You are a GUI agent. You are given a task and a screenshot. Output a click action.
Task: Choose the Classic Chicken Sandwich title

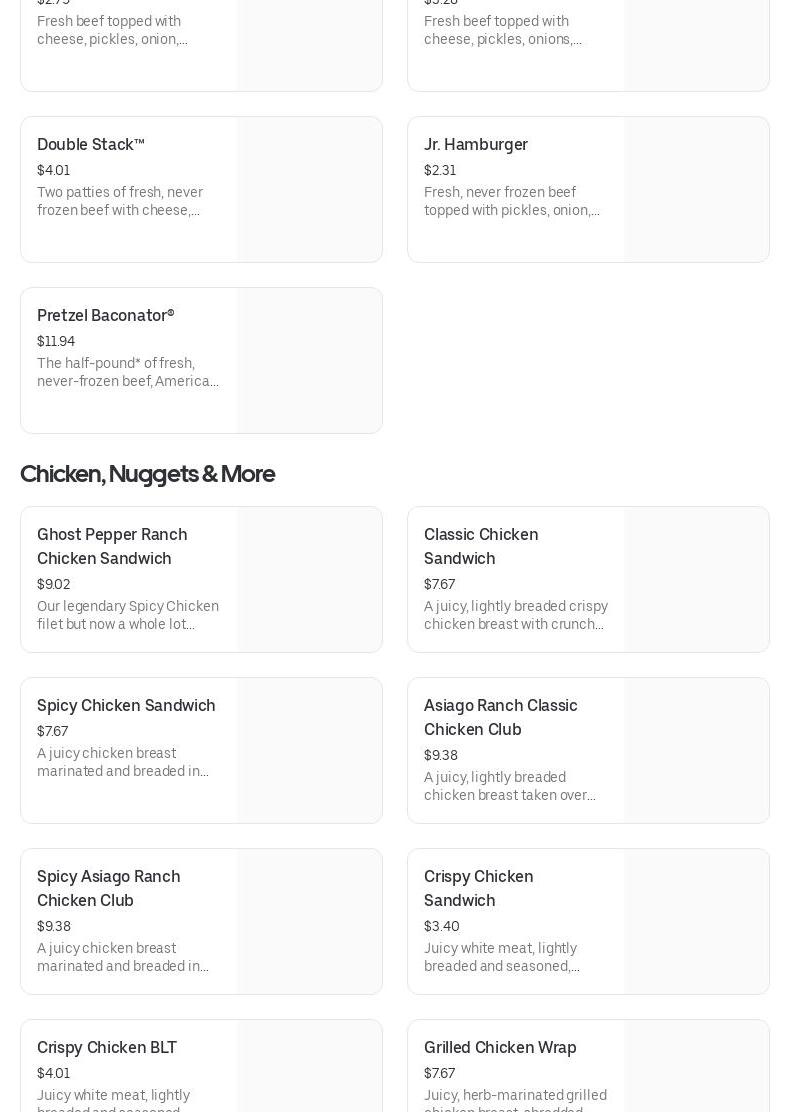[x=481, y=546]
